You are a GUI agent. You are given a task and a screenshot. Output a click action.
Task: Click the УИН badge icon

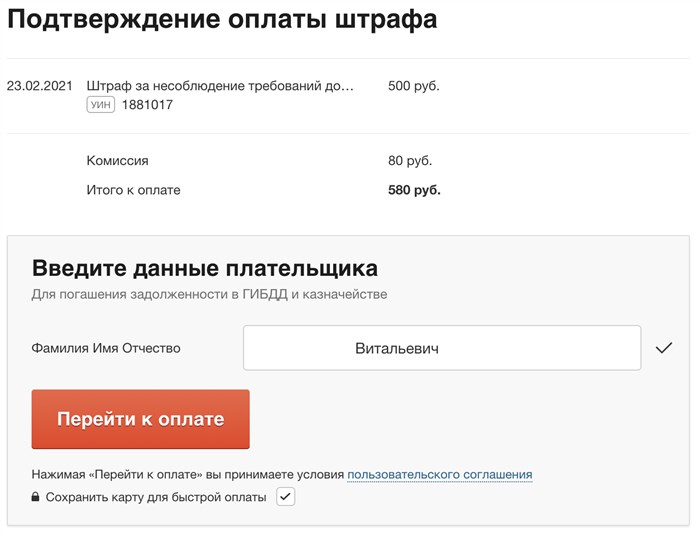[x=101, y=105]
